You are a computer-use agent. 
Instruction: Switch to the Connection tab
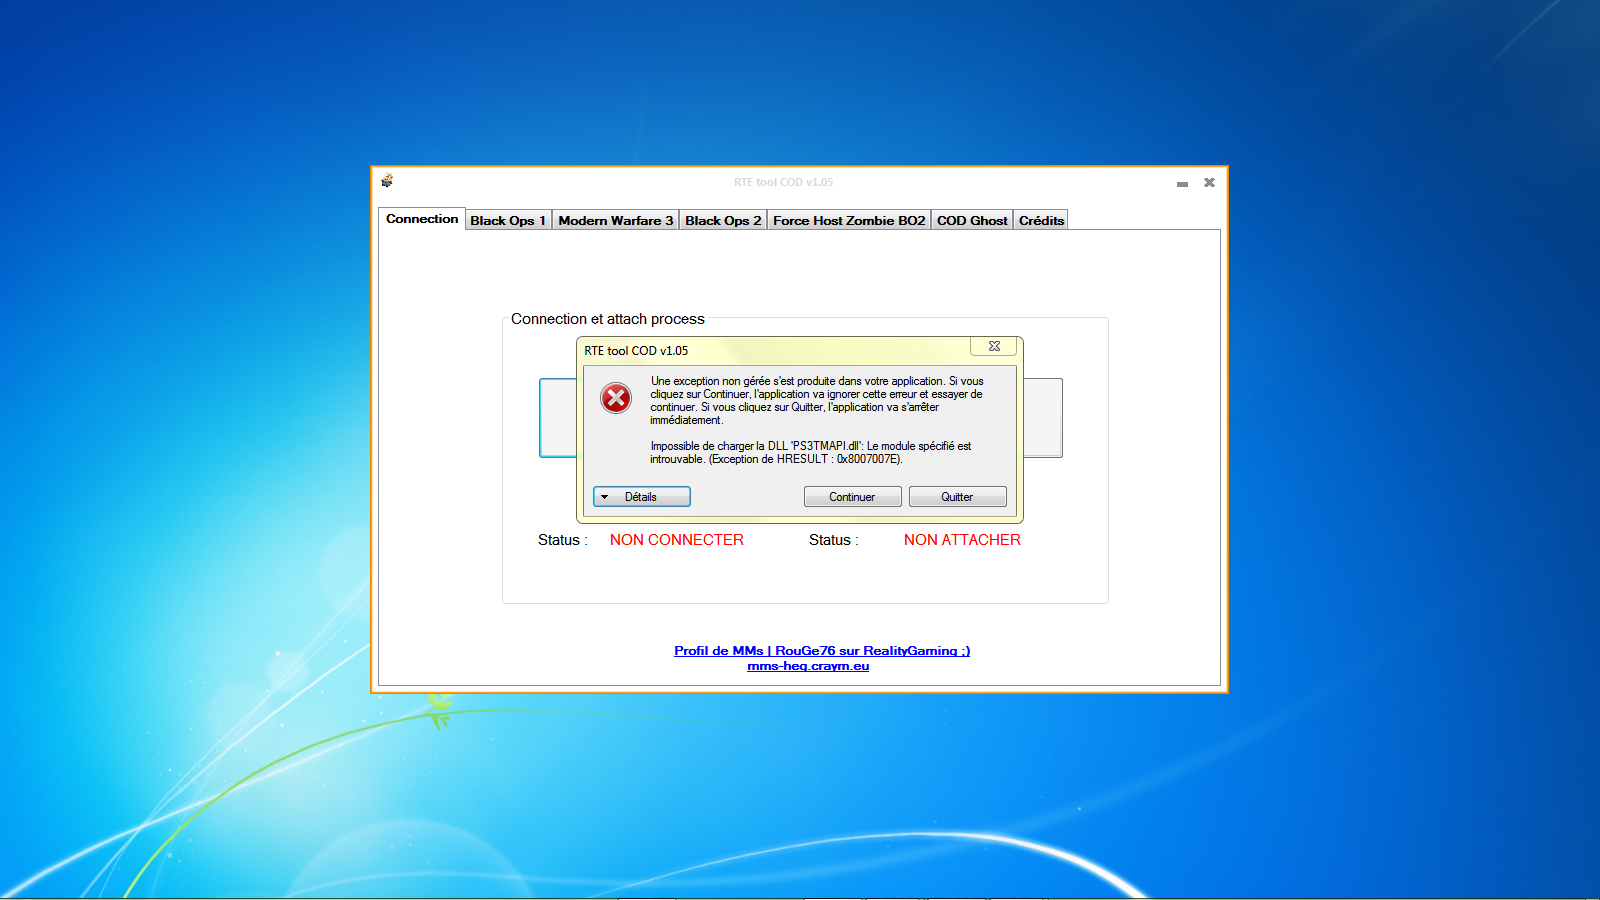422,219
